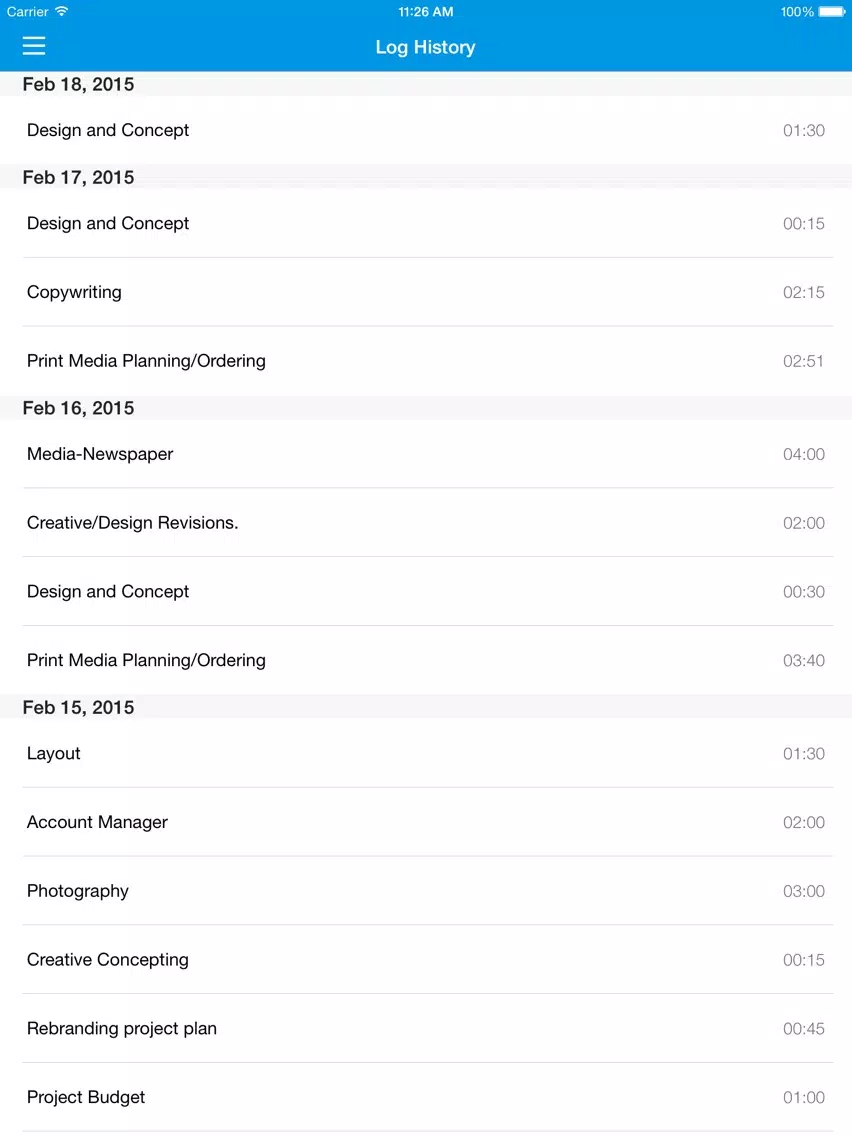
Task: Select the Layout log entry
Action: click(x=426, y=753)
